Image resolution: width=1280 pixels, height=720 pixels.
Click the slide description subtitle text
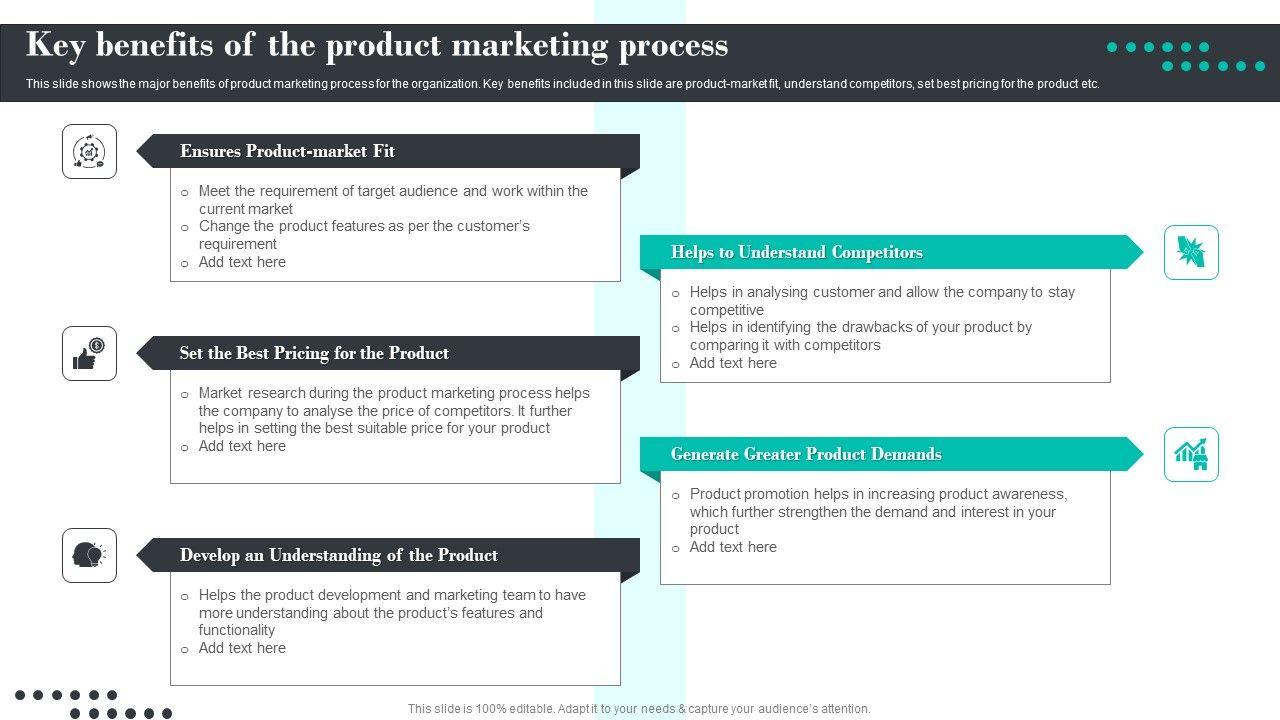[562, 84]
